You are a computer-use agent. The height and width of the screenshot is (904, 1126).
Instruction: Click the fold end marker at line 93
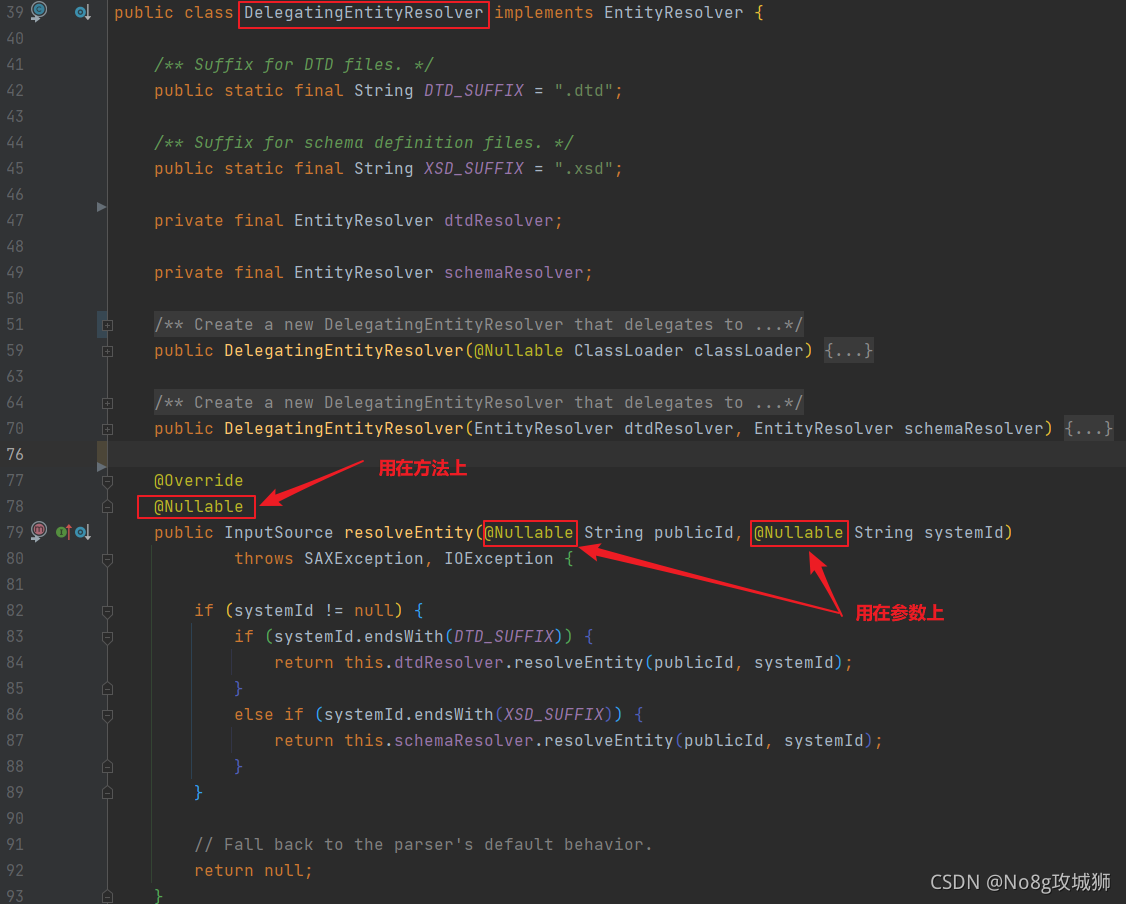tap(107, 896)
